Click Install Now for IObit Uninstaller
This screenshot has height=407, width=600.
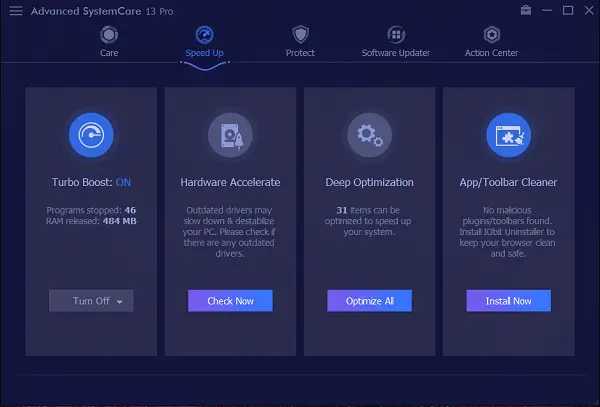point(509,301)
